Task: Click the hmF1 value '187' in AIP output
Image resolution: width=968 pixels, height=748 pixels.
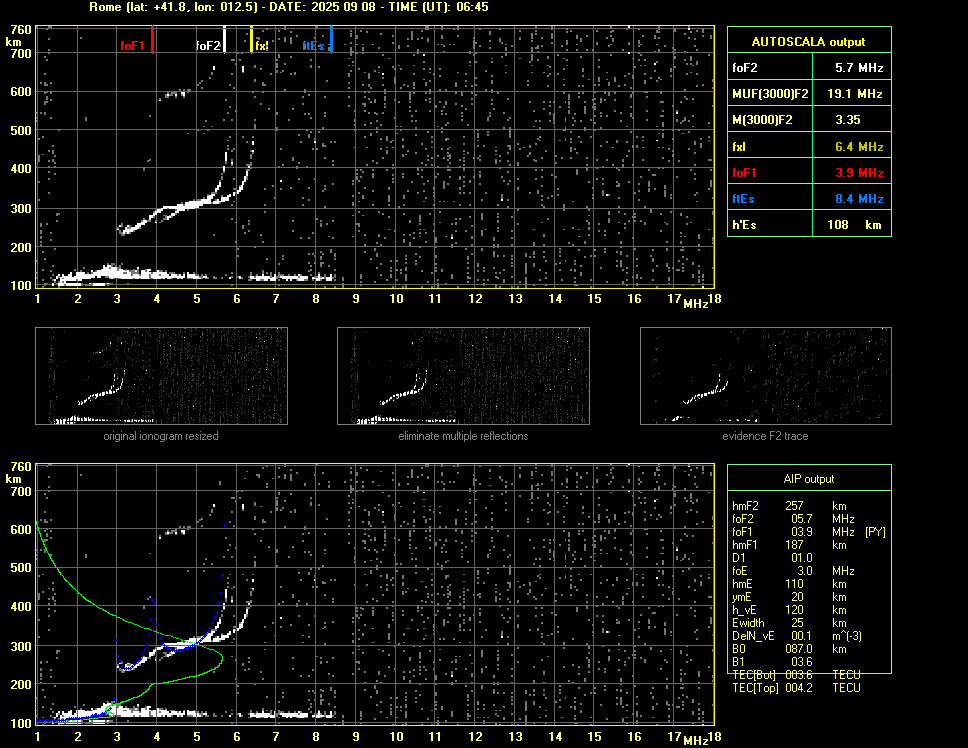Action: (x=794, y=545)
